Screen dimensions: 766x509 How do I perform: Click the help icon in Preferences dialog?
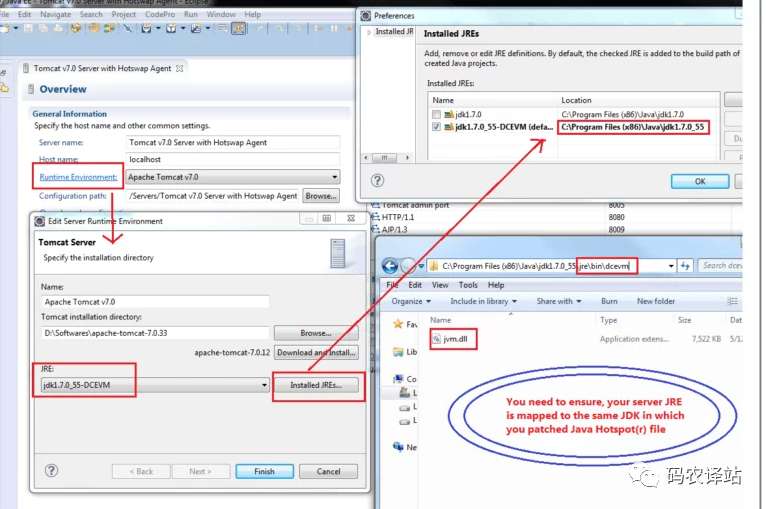pos(377,181)
